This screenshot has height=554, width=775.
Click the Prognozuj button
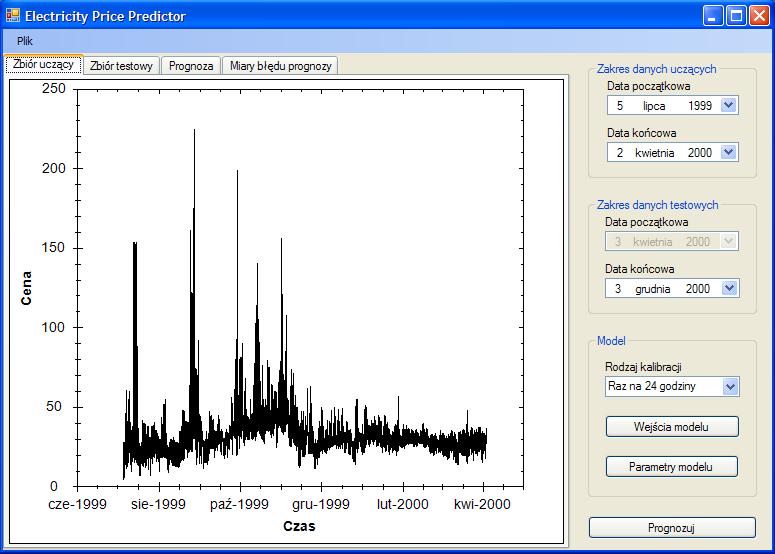[672, 528]
